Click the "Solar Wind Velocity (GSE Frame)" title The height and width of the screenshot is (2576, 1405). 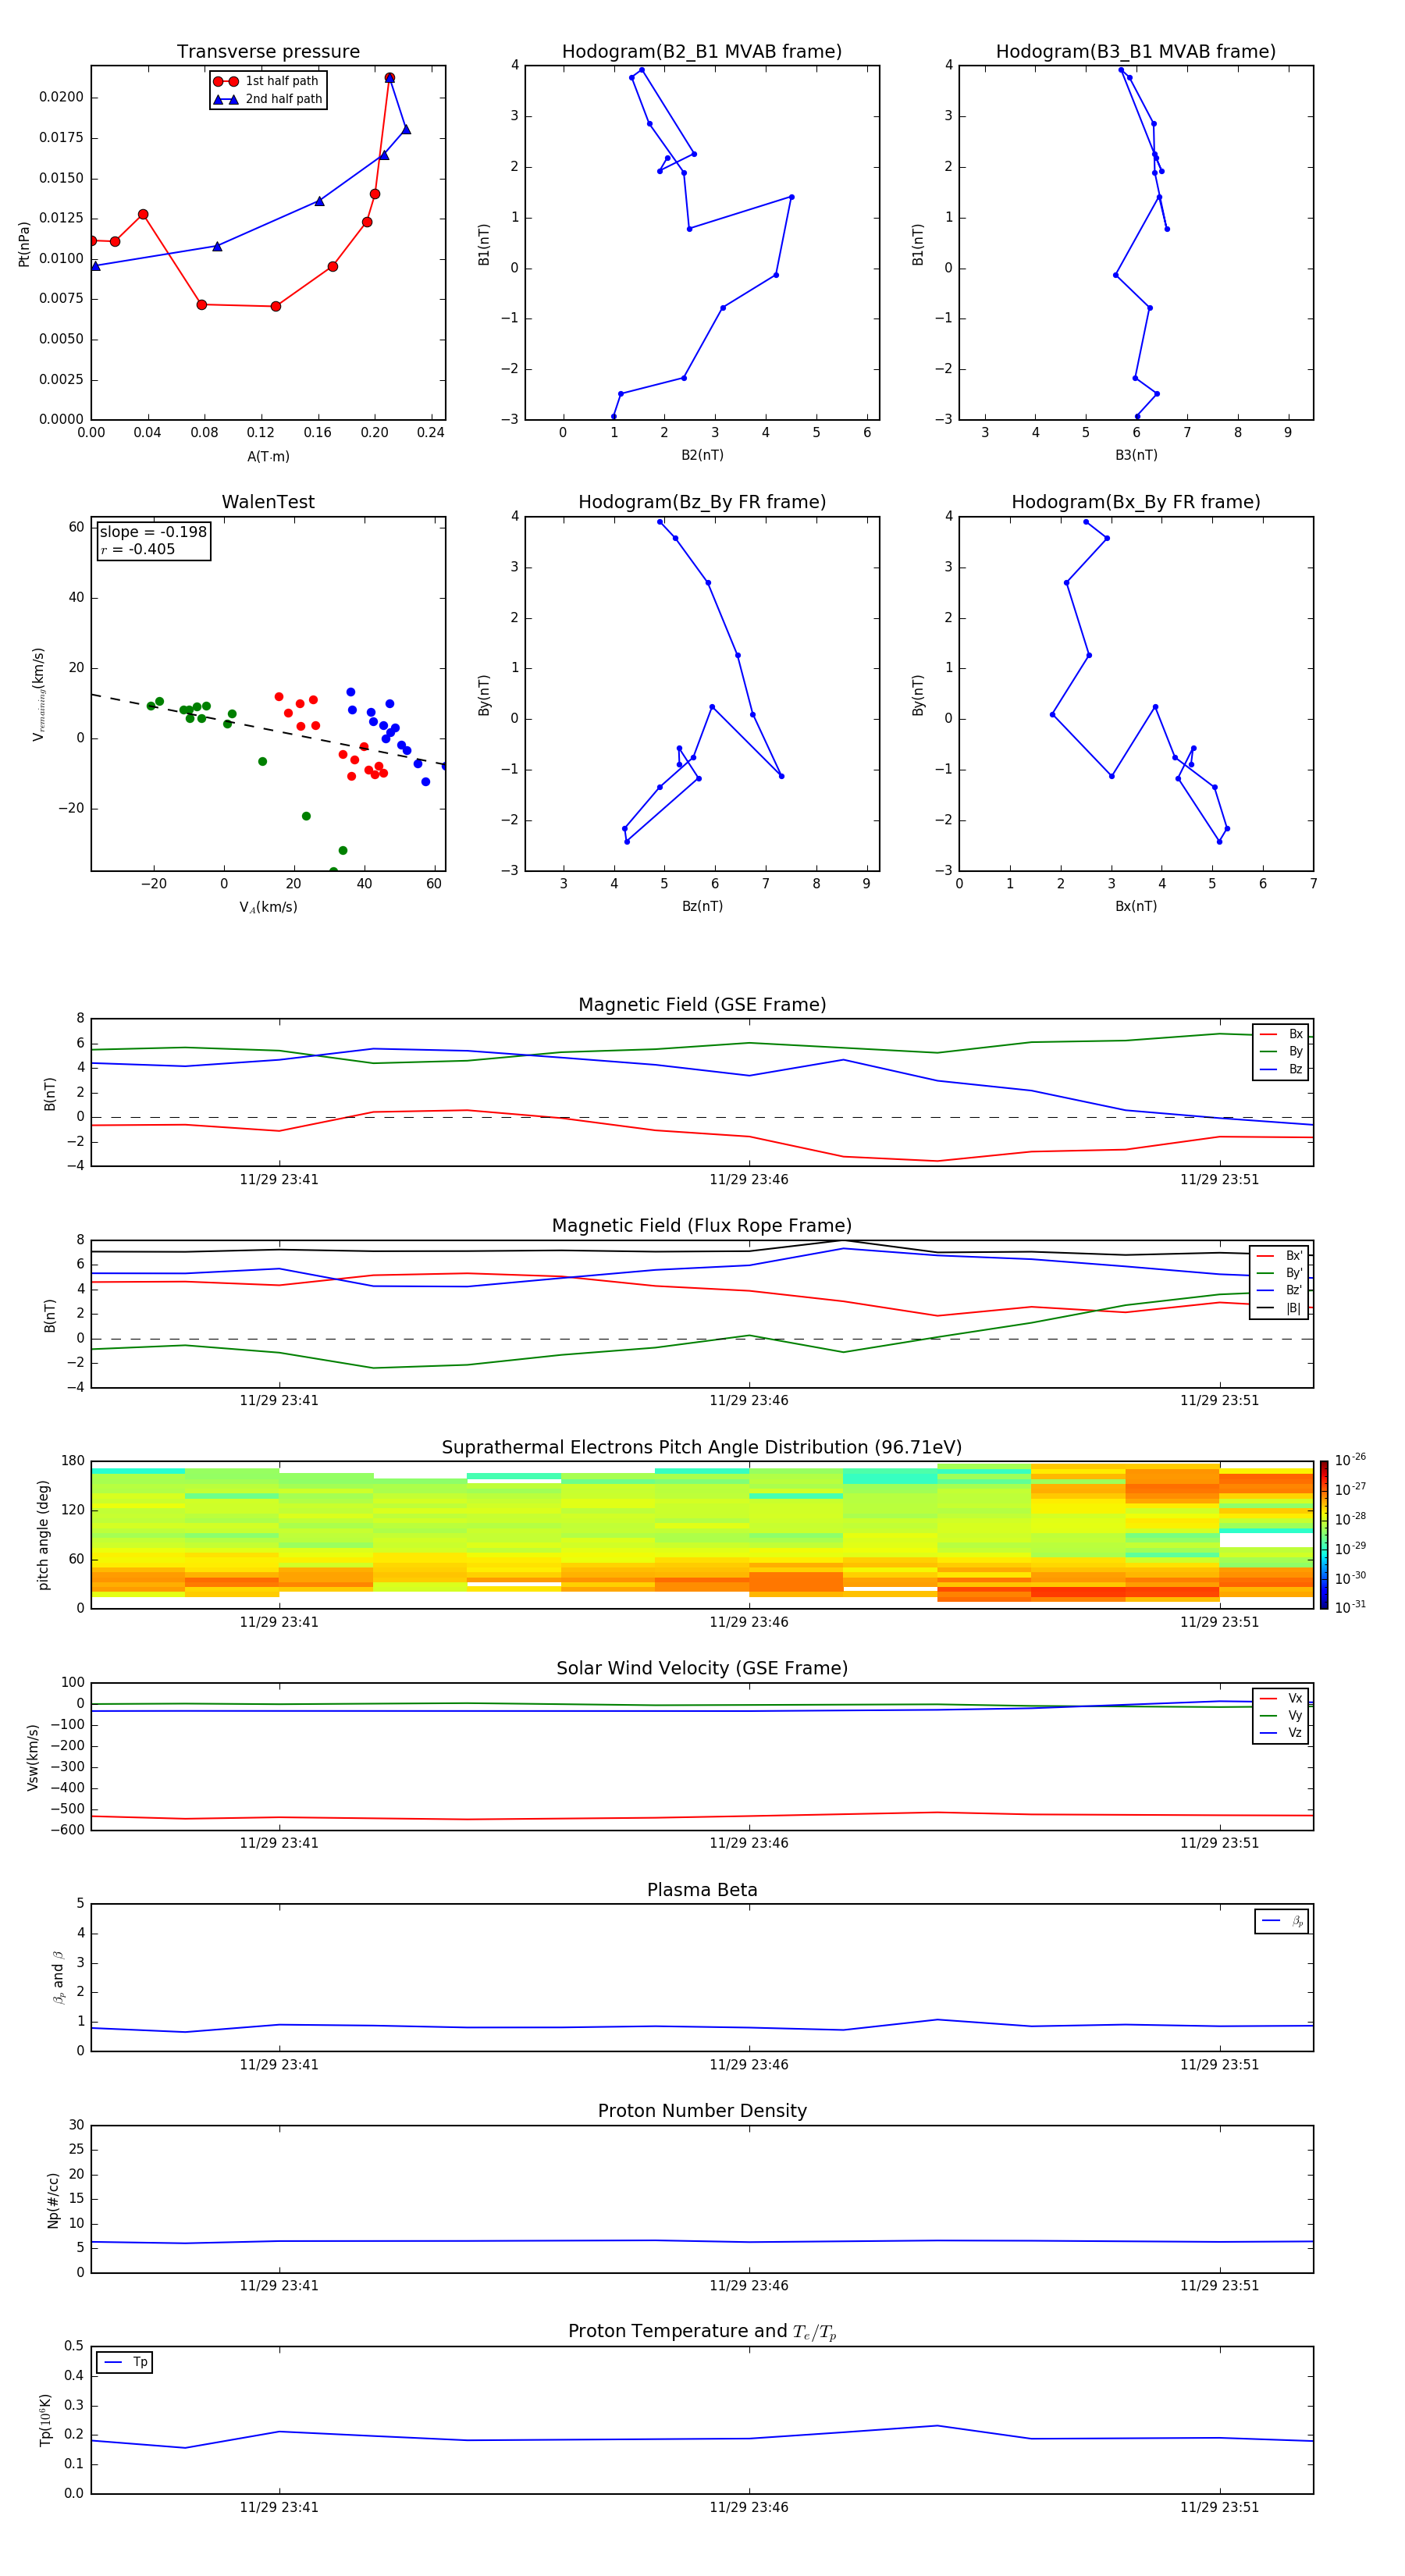[702, 1669]
